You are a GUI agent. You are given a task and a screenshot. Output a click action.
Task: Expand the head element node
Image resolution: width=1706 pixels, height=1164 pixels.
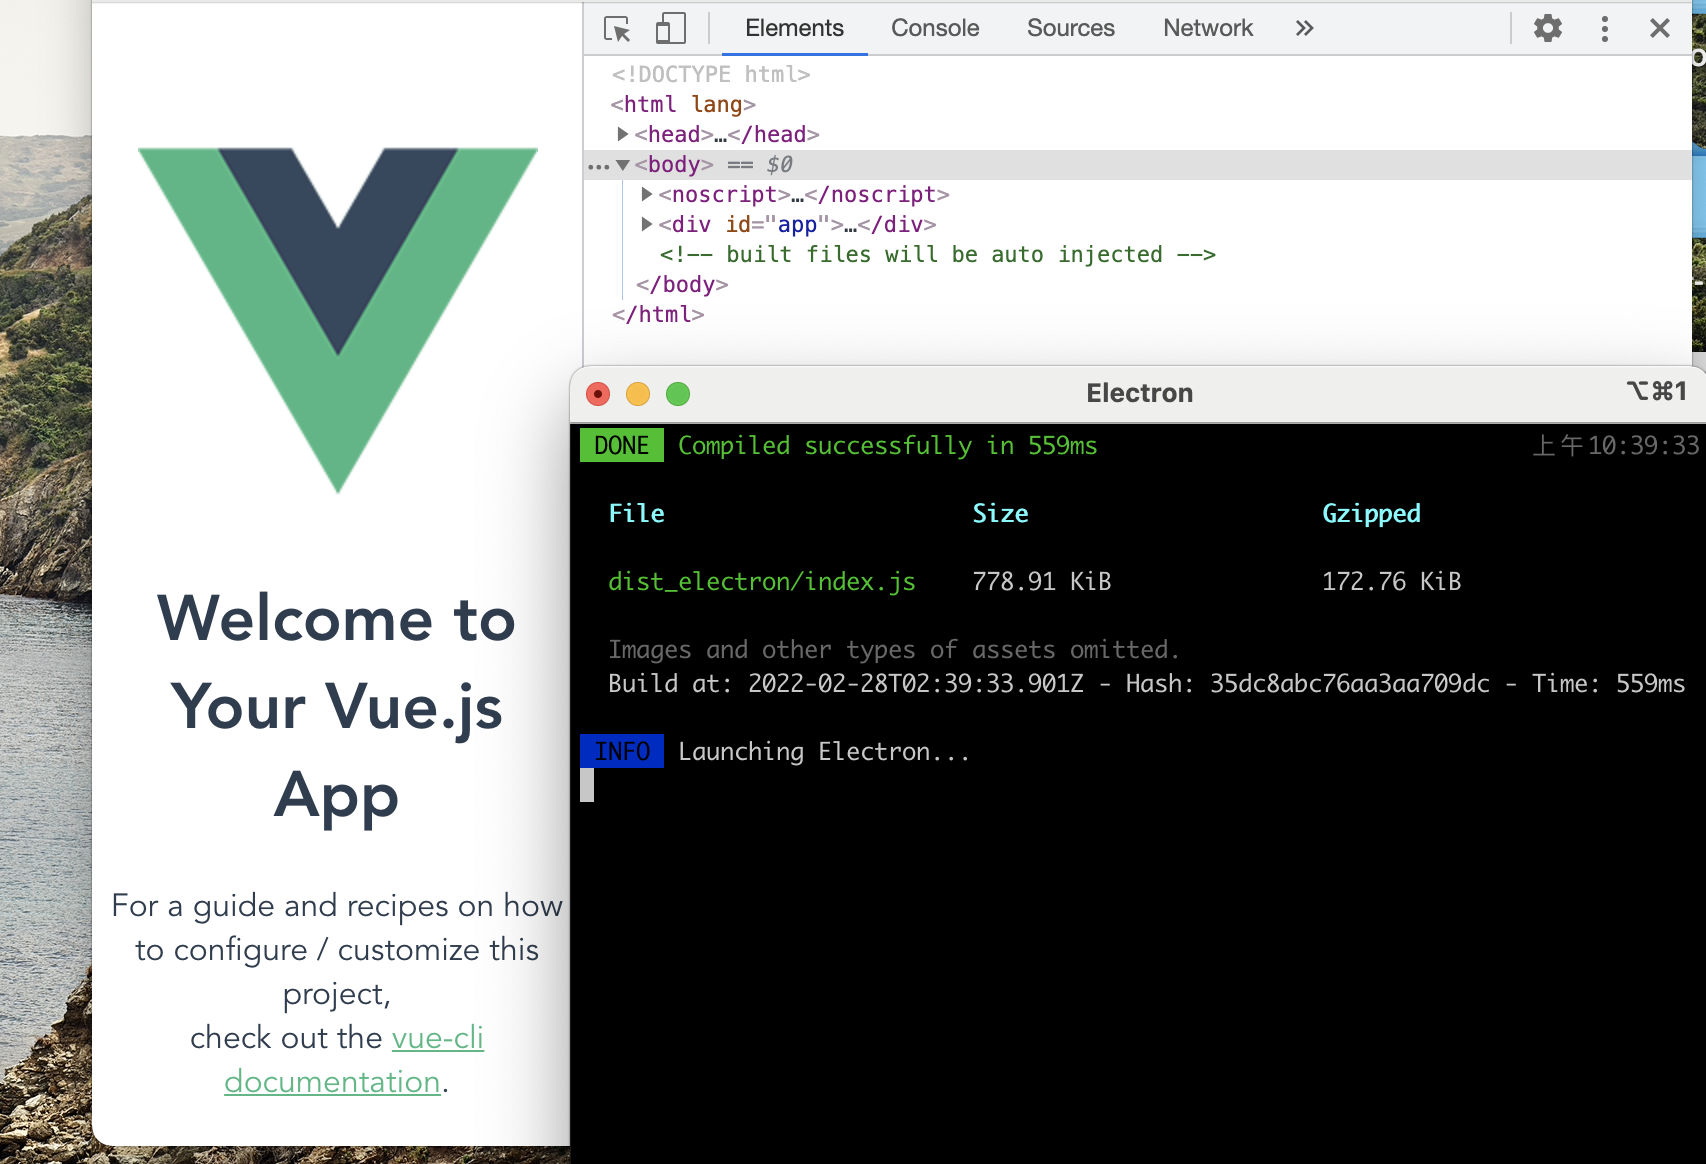623,134
